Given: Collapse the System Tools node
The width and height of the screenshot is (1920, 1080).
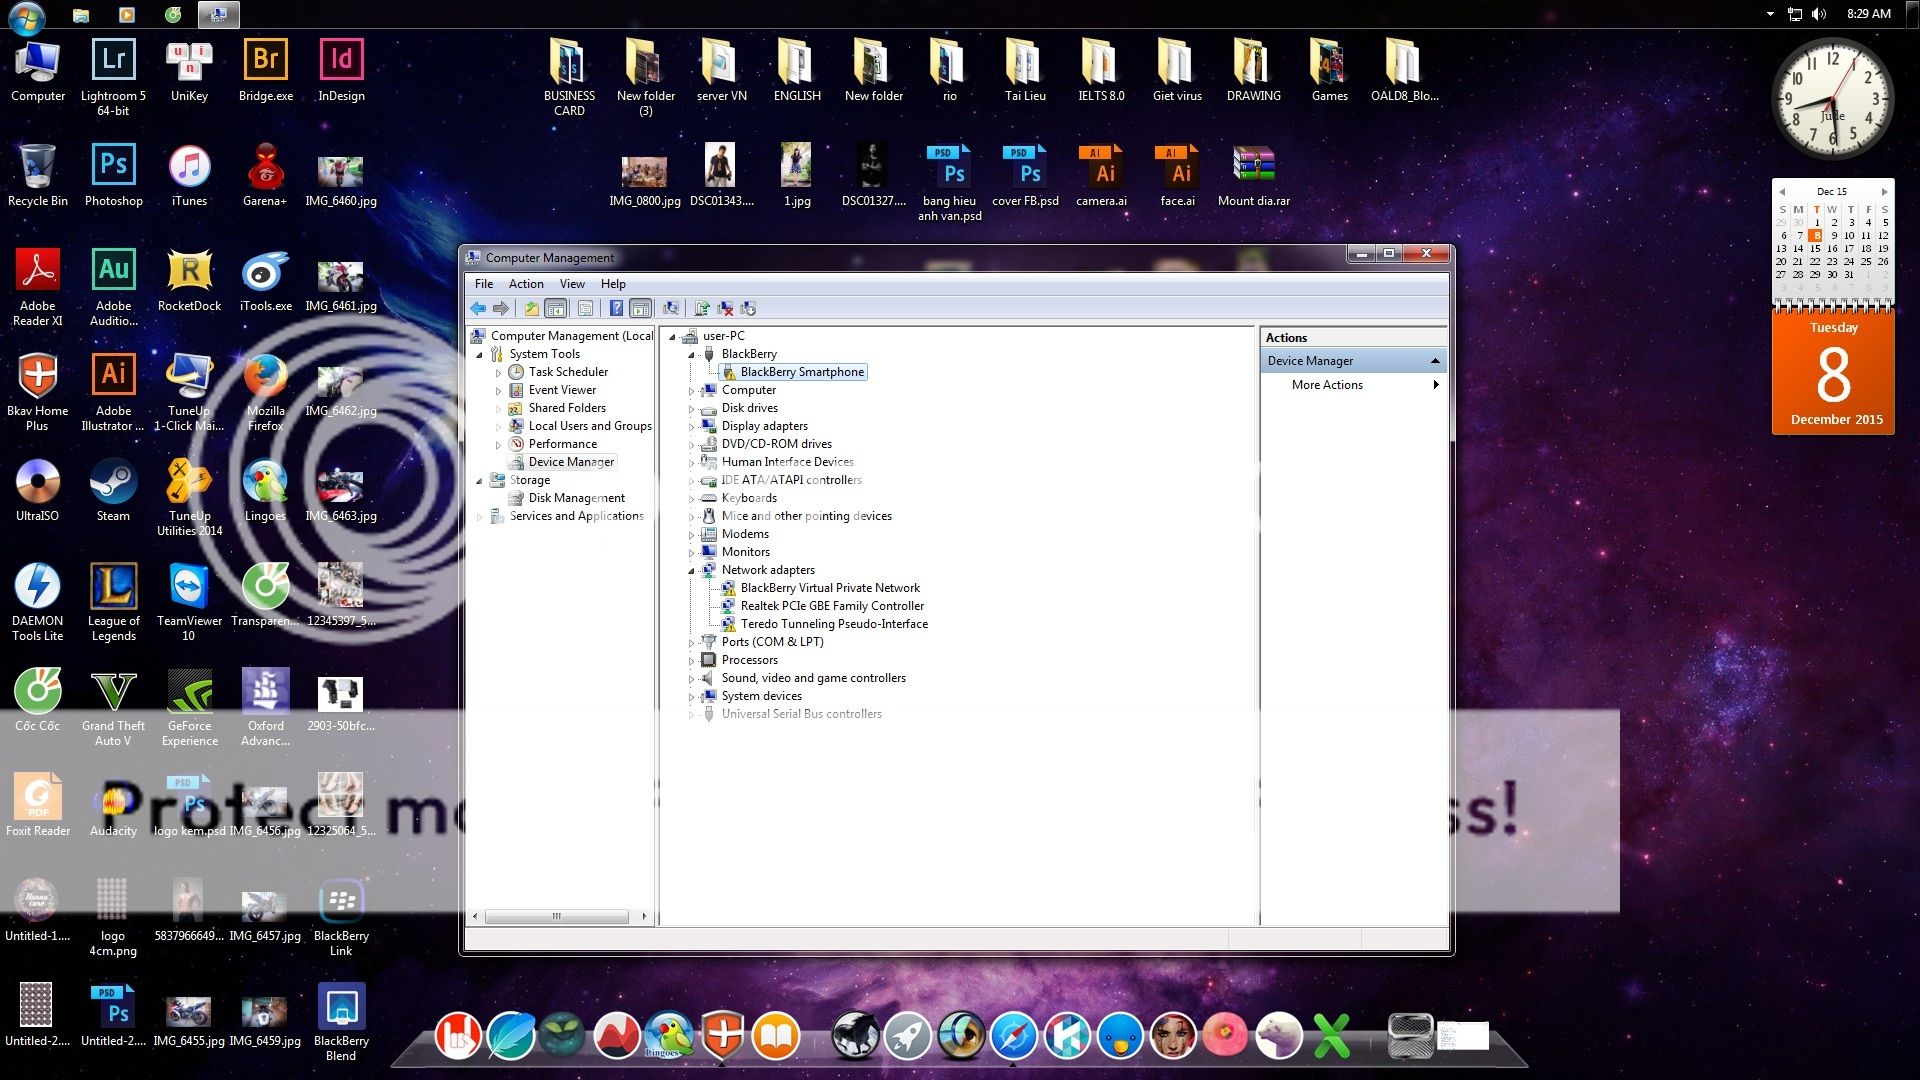Looking at the screenshot, I should (479, 355).
